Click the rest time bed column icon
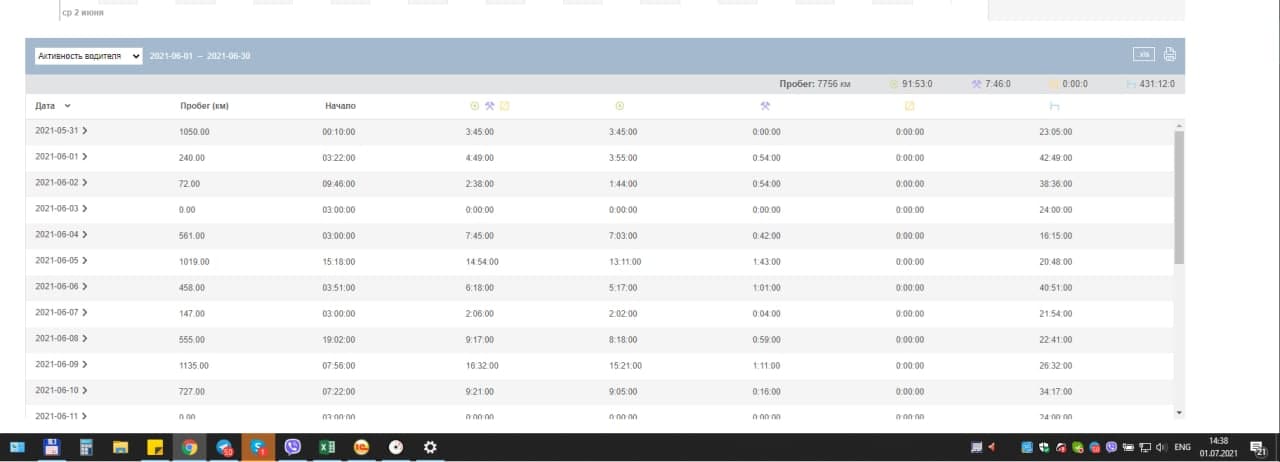This screenshot has width=1280, height=462. coord(1053,106)
